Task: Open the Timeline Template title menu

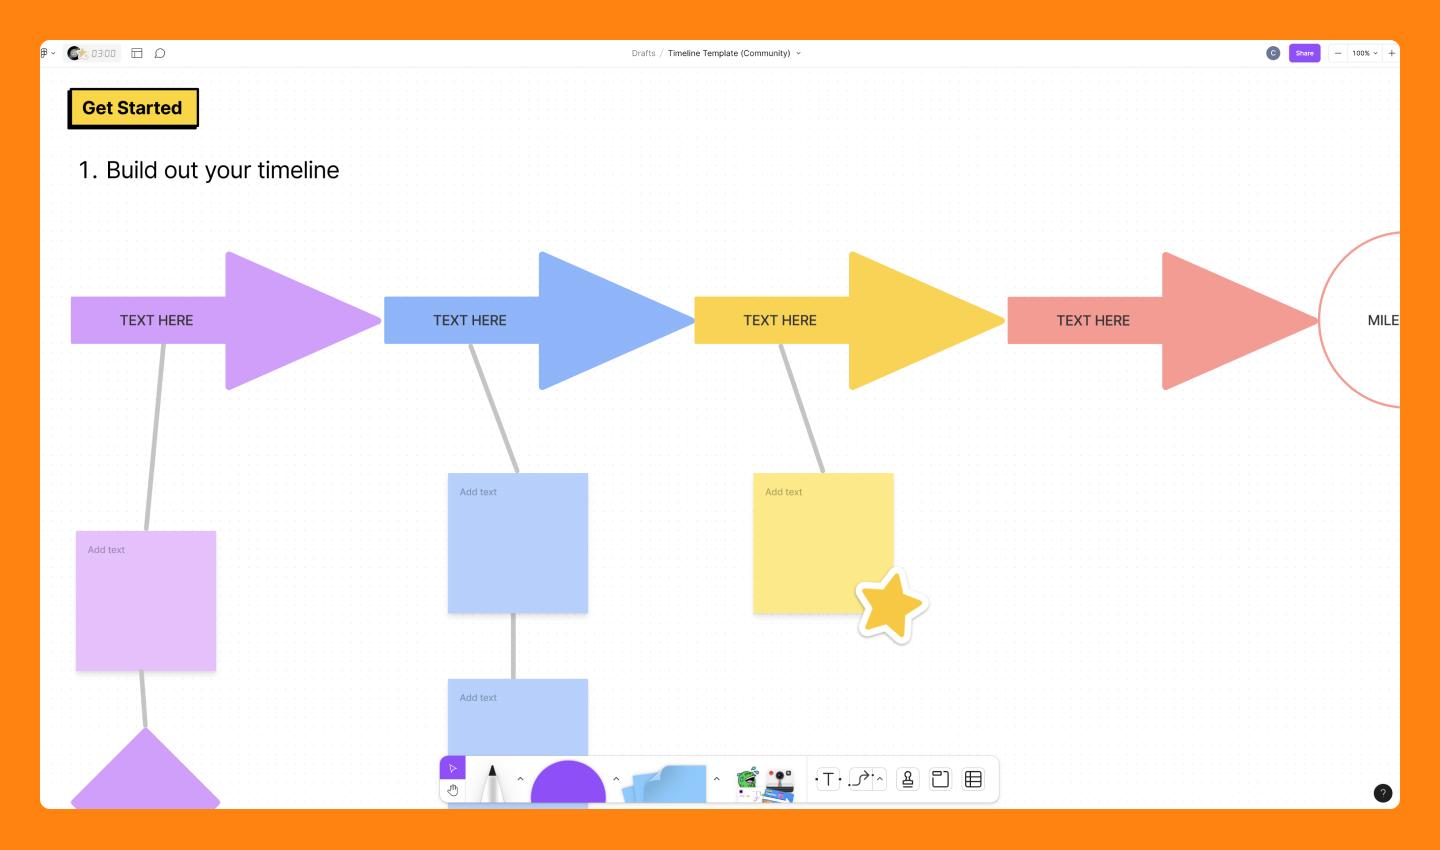Action: (797, 53)
